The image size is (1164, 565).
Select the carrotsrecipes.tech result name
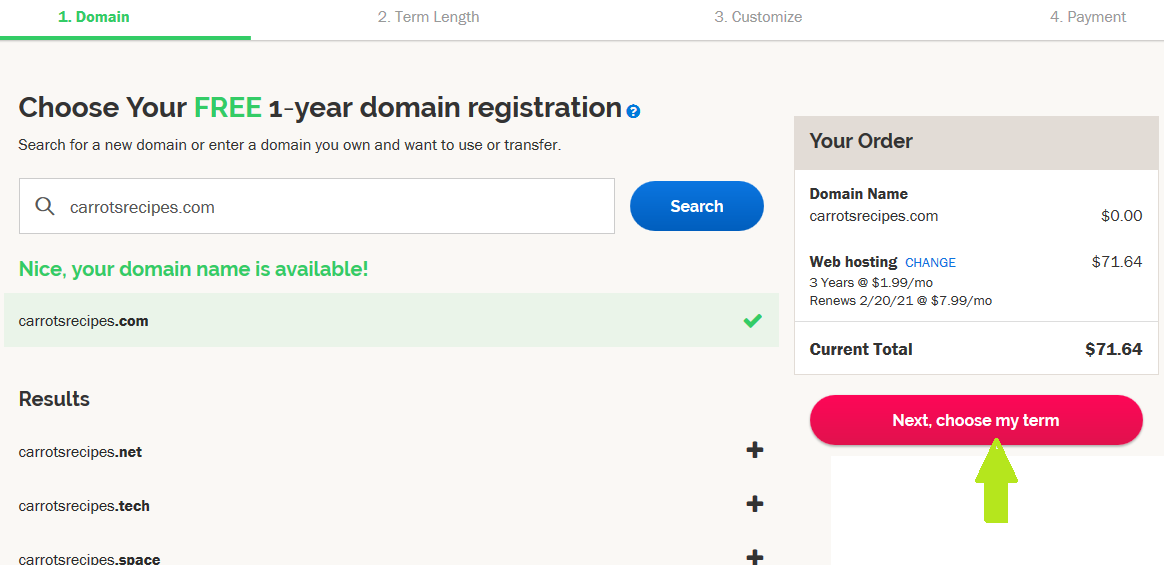pos(84,506)
